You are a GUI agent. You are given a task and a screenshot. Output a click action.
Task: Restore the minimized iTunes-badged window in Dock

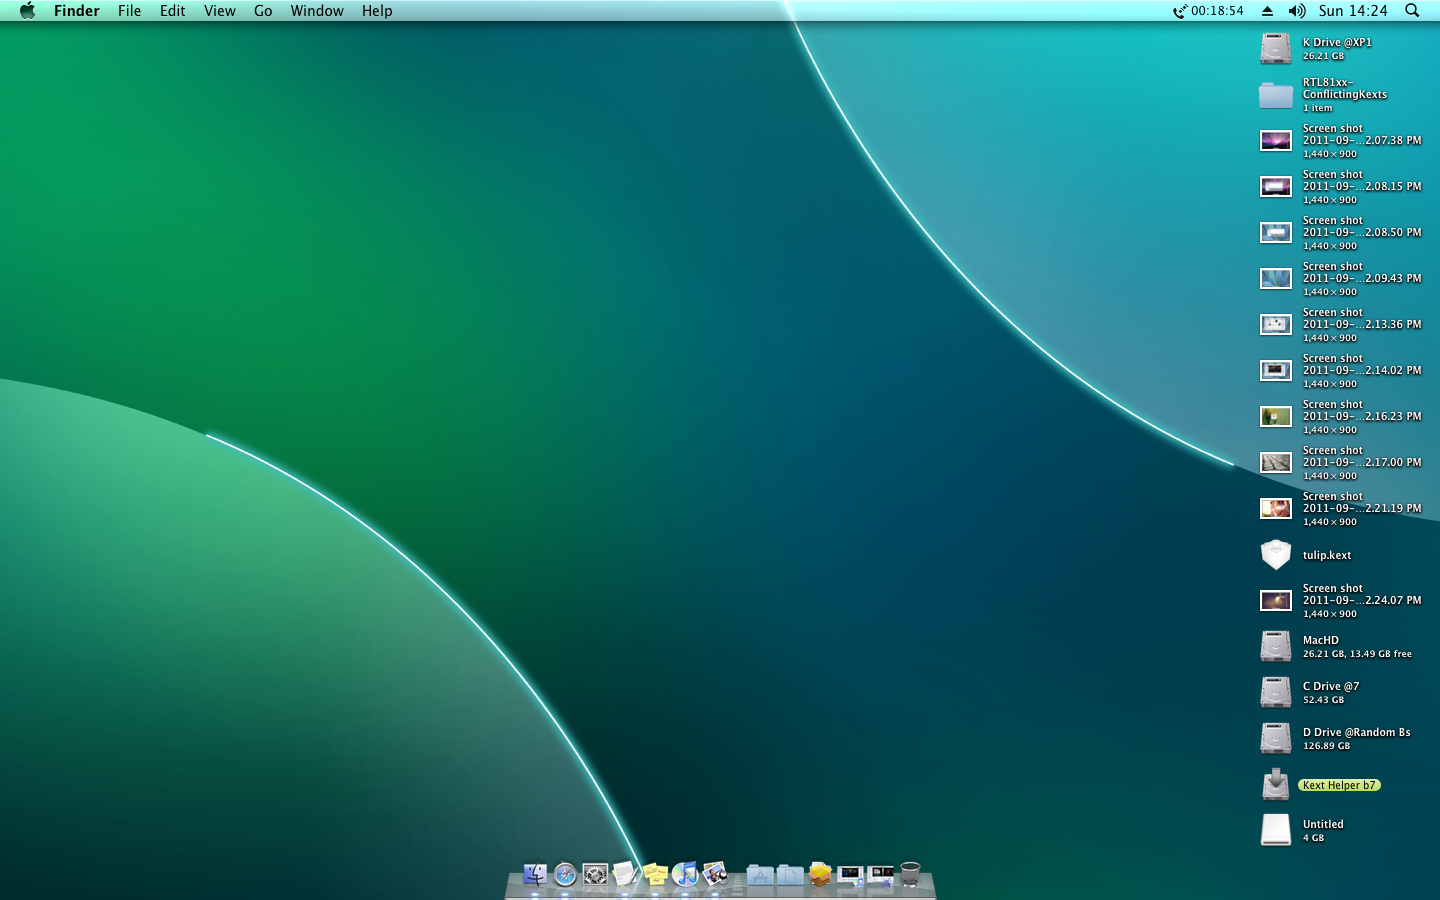coord(850,876)
